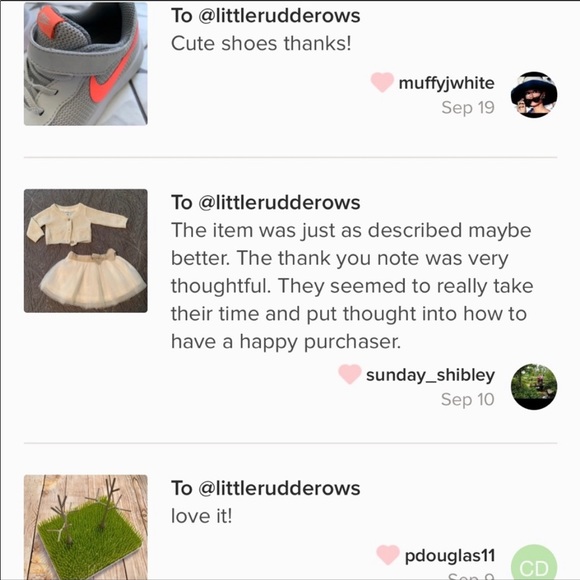Screen dimensions: 580x580
Task: Open the green CD avatar of pdouglas11
Action: pyautogui.click(x=534, y=562)
